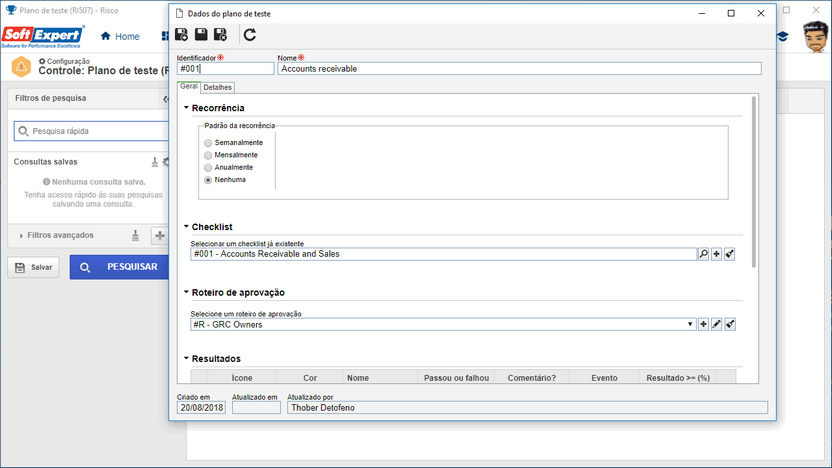832x468 pixels.
Task: Click the clear icon beside Consultas salvas
Action: 154,162
